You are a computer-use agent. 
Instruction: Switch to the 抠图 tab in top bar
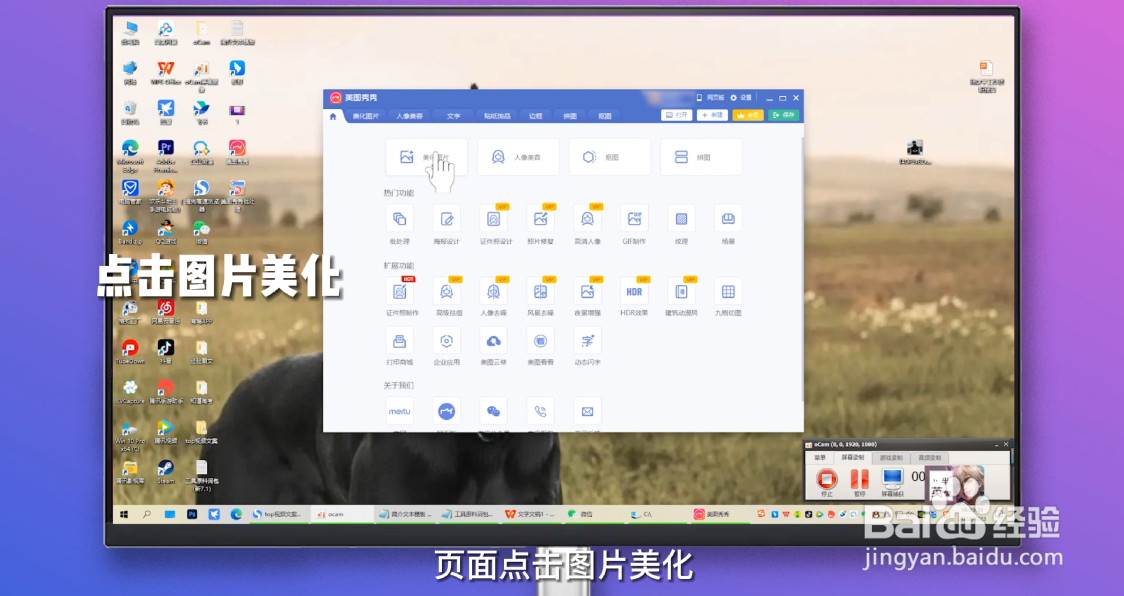pos(605,115)
